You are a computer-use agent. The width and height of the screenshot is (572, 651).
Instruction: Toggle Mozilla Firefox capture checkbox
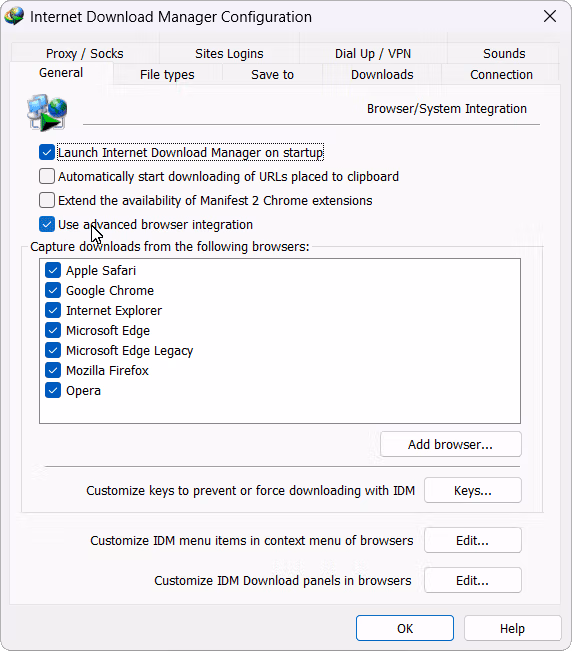click(53, 370)
